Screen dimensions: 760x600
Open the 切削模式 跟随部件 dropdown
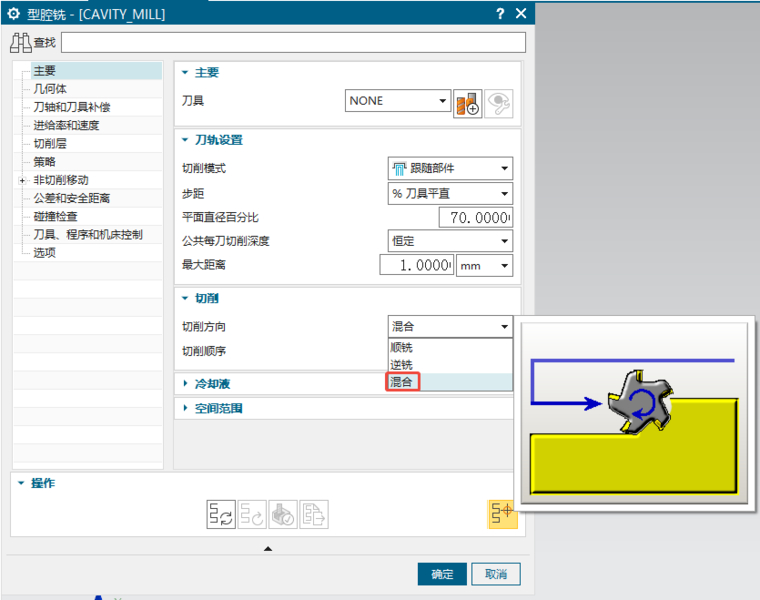coord(450,168)
